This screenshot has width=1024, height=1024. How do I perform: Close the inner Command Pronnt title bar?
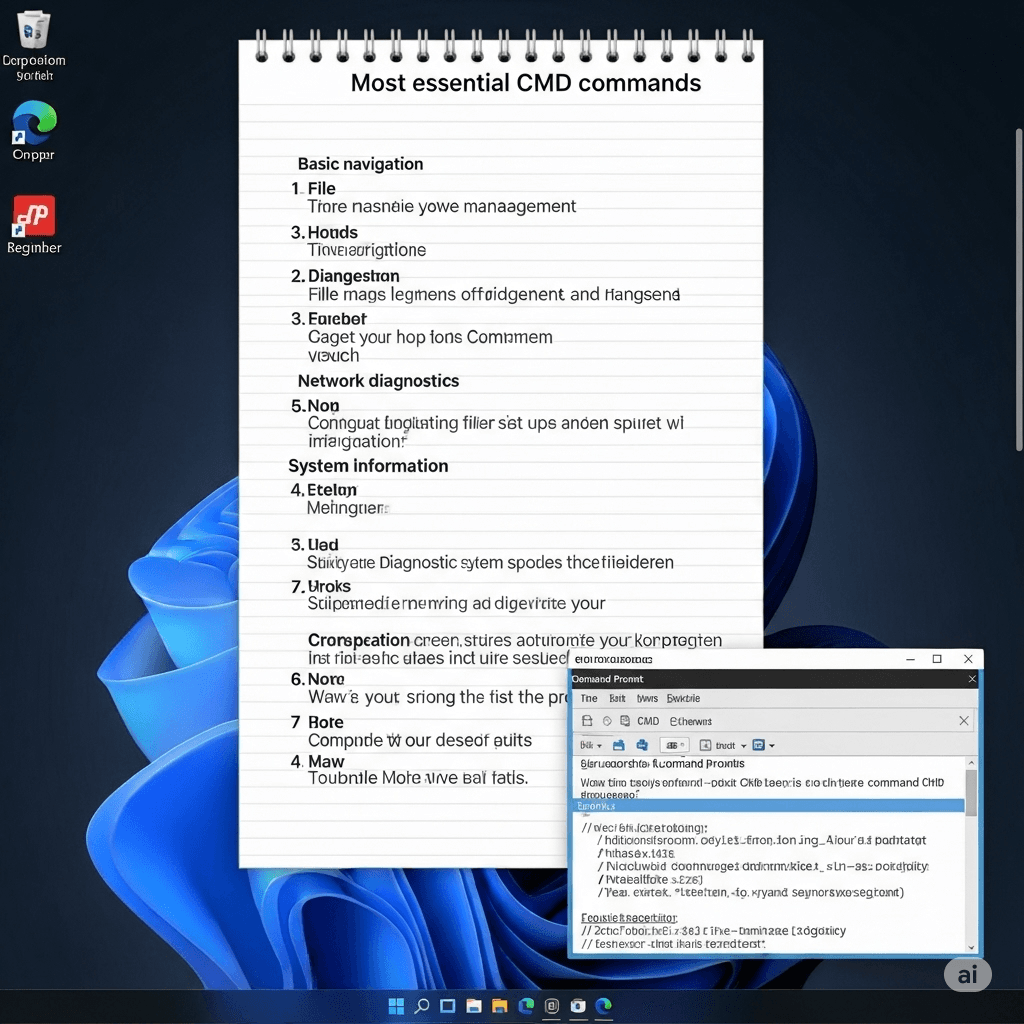(972, 679)
